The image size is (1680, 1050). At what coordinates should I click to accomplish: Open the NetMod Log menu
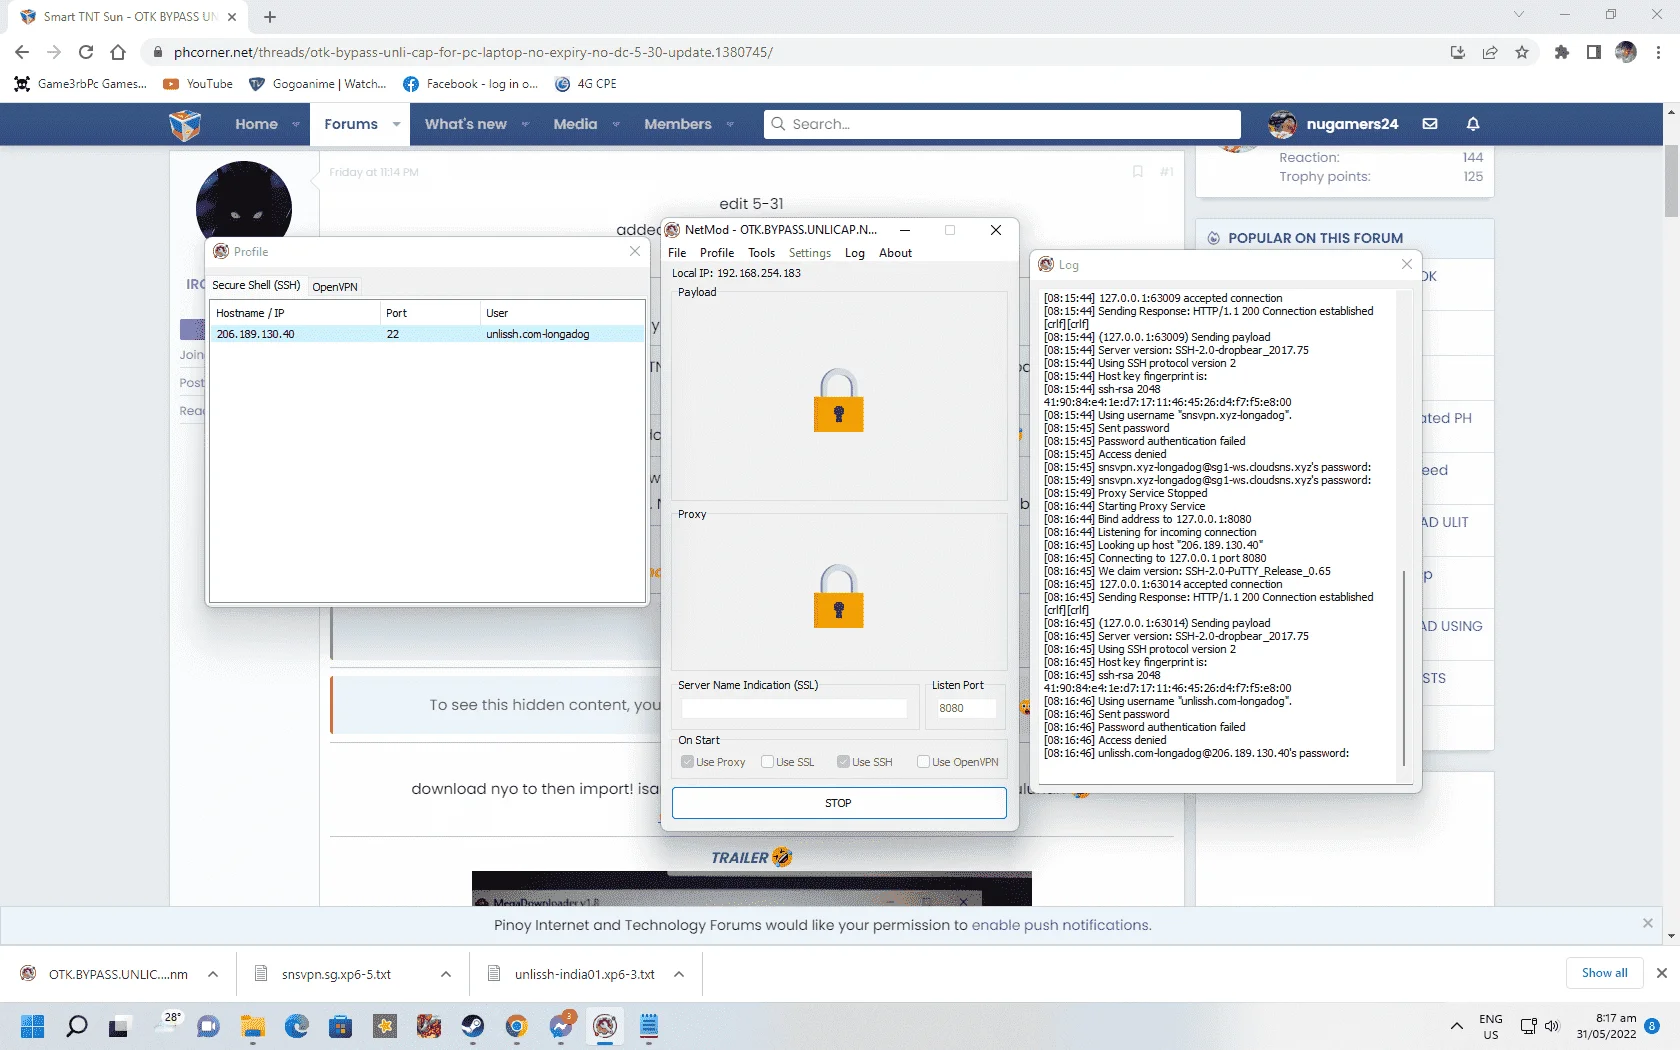pos(854,253)
